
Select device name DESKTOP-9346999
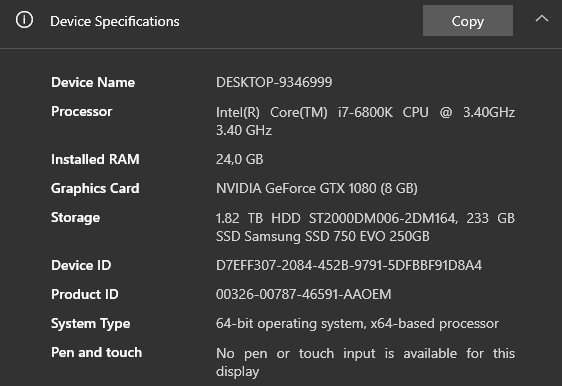pyautogui.click(x=274, y=82)
